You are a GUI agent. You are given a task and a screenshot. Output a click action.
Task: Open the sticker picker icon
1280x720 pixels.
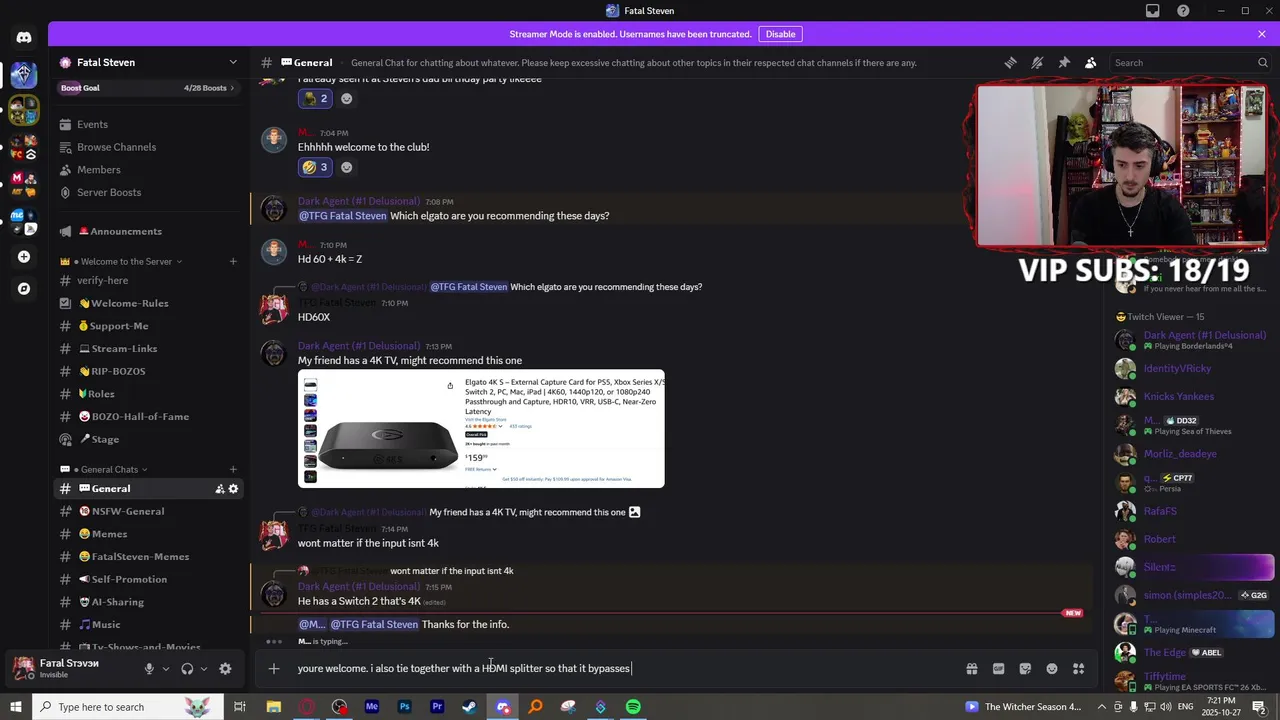pos(1025,669)
